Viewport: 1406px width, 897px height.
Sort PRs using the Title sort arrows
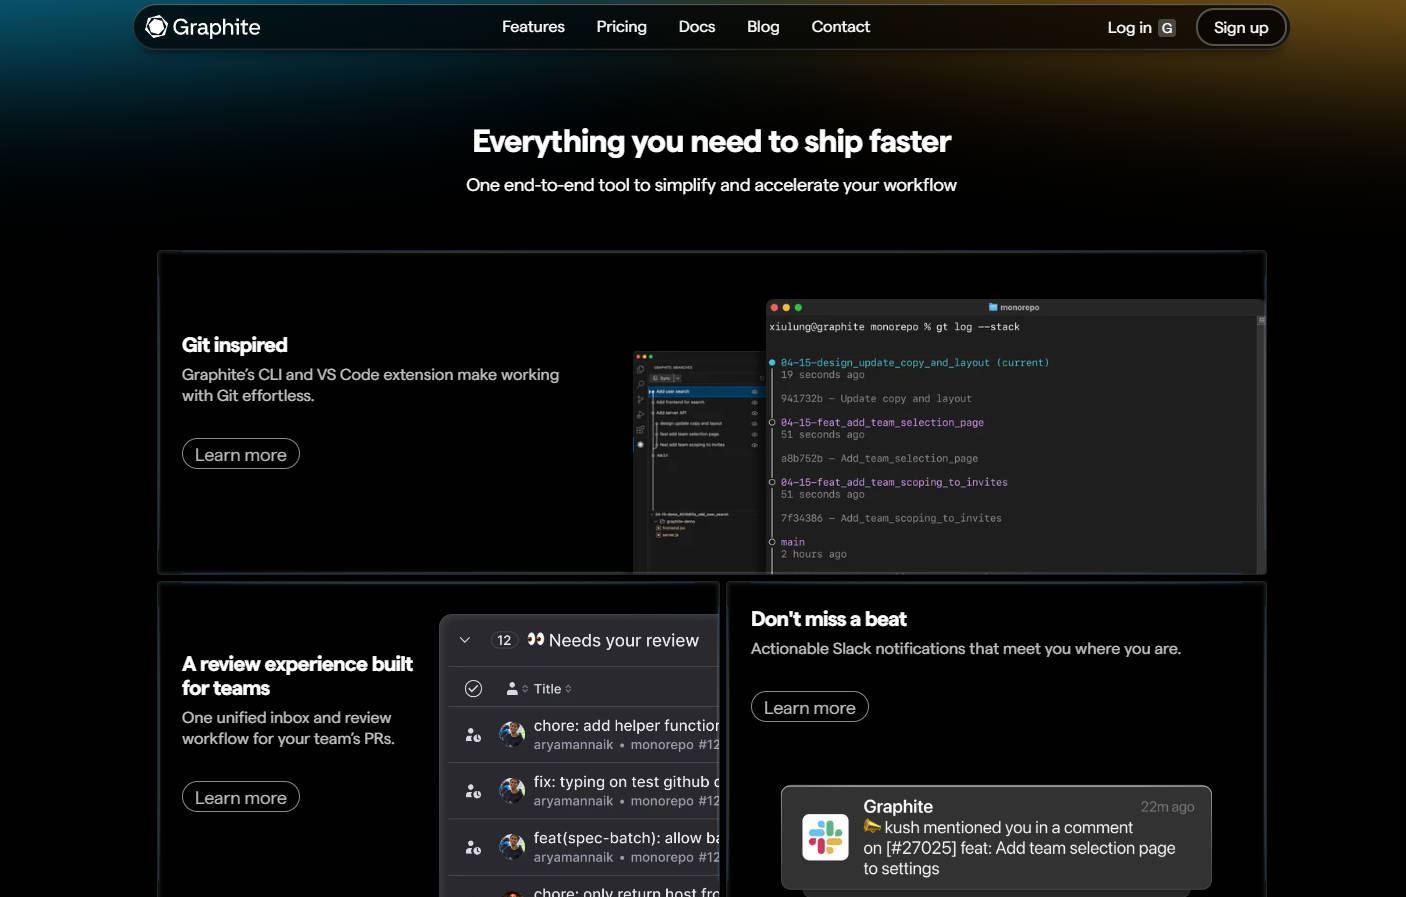568,689
